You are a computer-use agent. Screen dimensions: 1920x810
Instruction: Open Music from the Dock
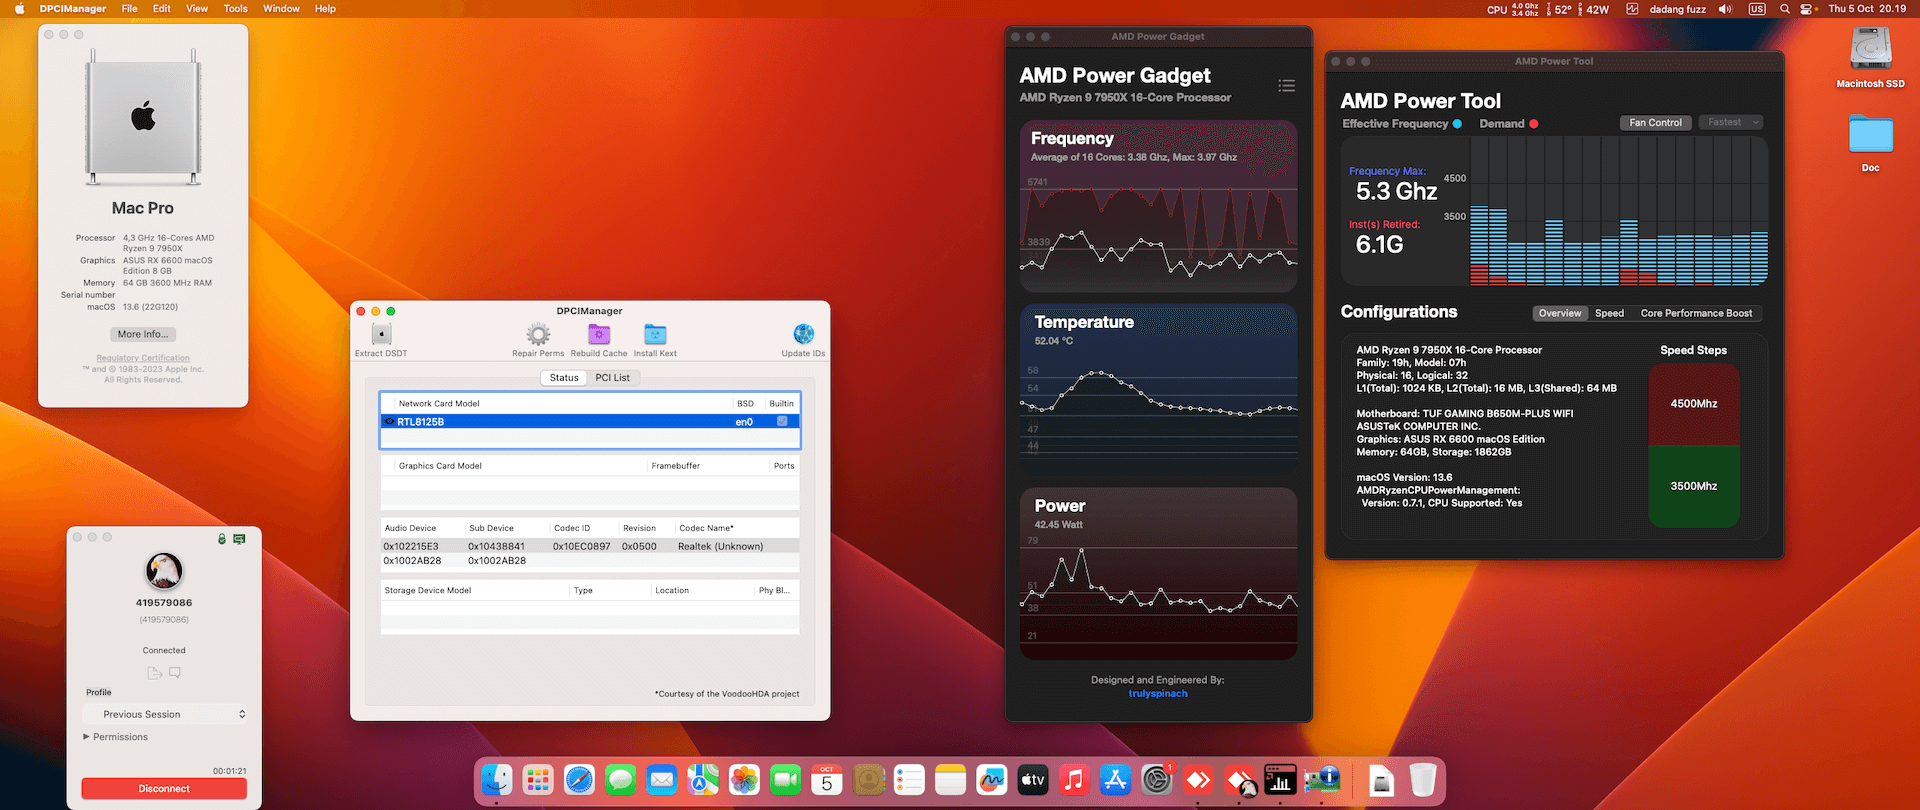coord(1074,780)
